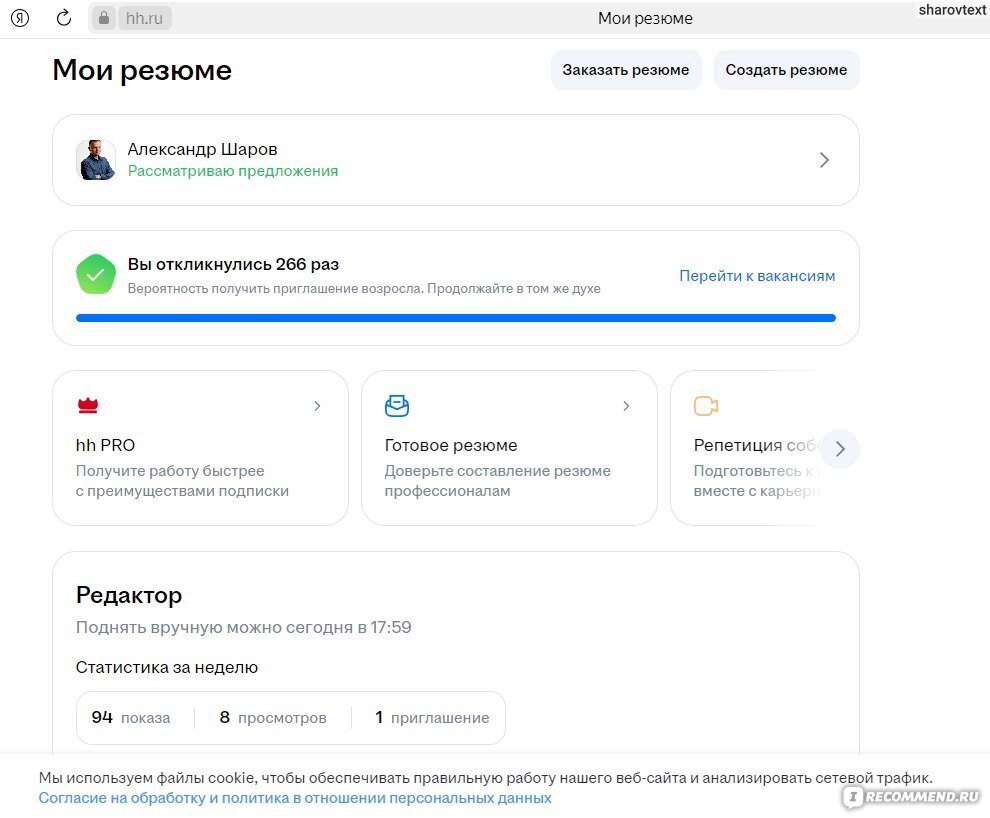Open next carousel cards with circular arrow
Screen dimensions: 990x818
(840, 448)
